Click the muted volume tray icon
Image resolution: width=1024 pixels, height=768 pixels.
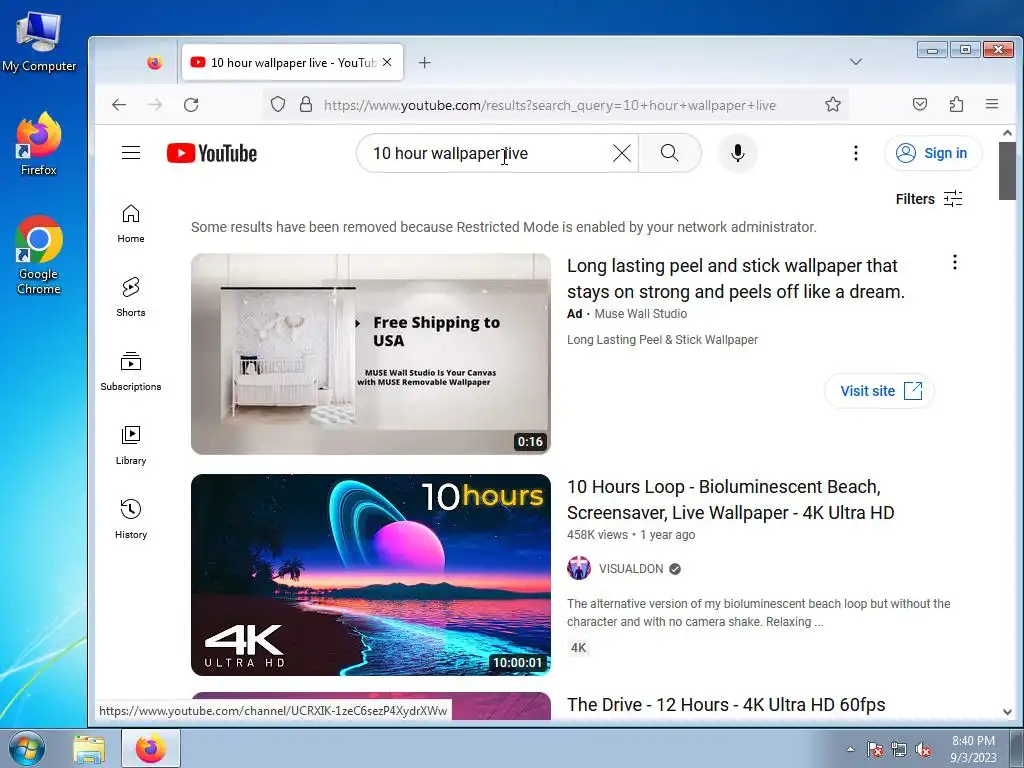point(923,750)
